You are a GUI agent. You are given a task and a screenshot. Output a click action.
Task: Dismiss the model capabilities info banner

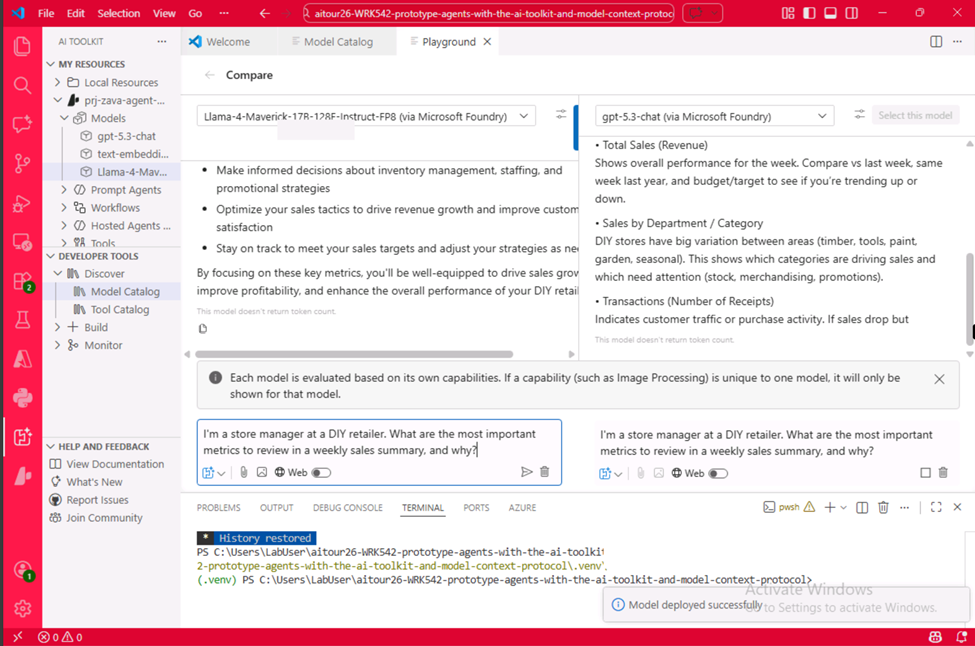[939, 379]
